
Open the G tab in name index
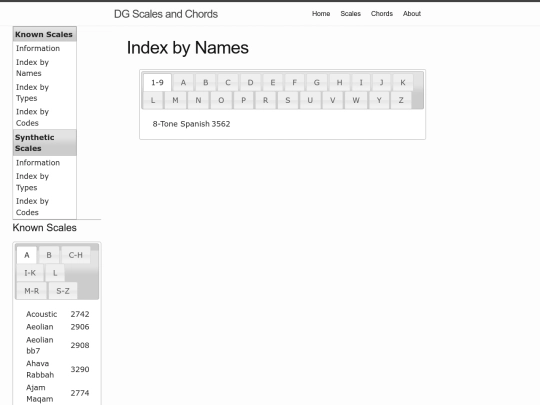tap(316, 83)
